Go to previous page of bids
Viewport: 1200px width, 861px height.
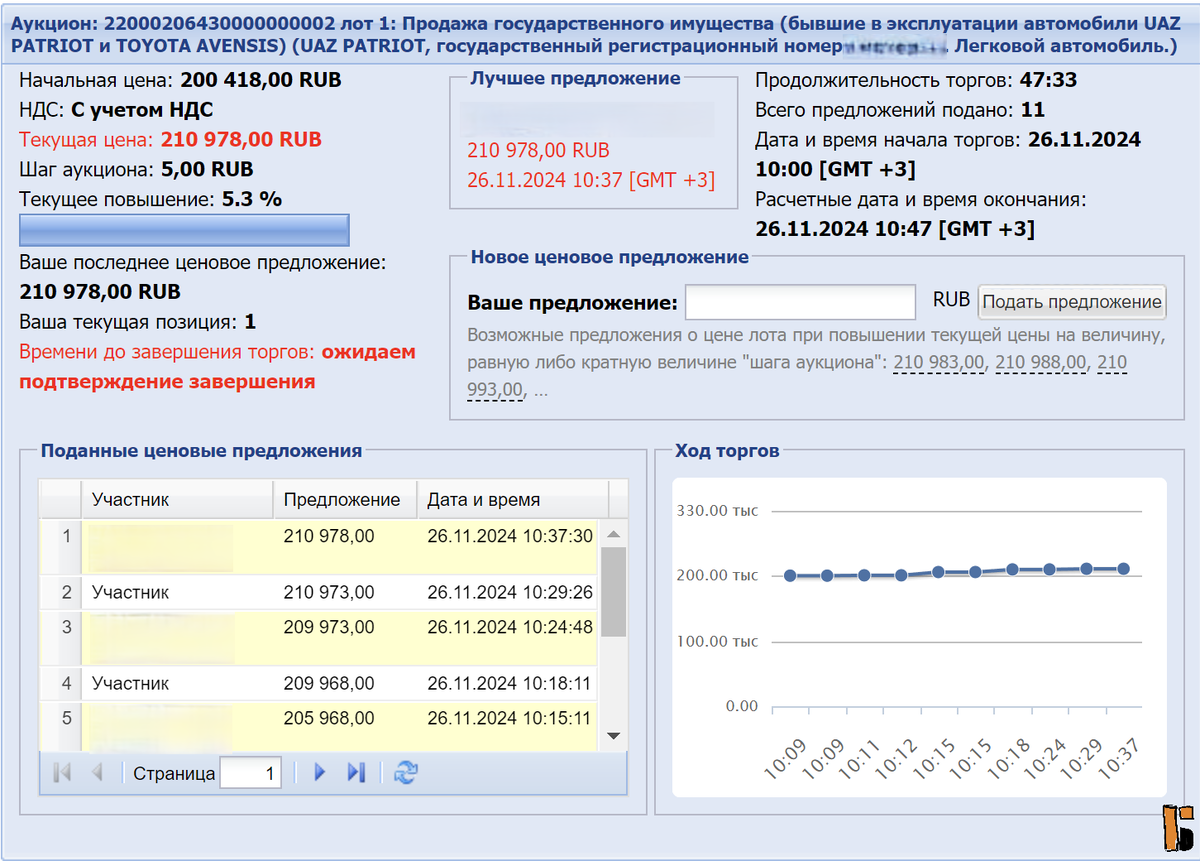point(97,773)
